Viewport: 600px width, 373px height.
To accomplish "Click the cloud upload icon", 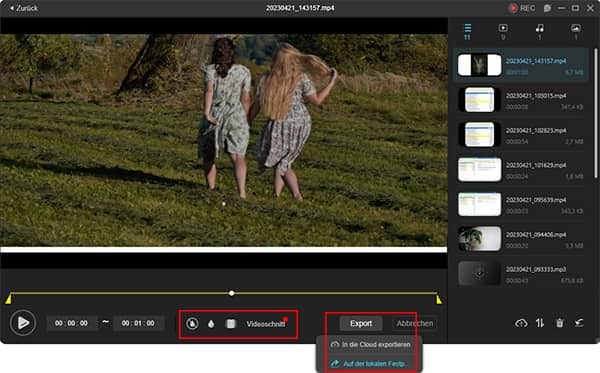I will tap(521, 323).
